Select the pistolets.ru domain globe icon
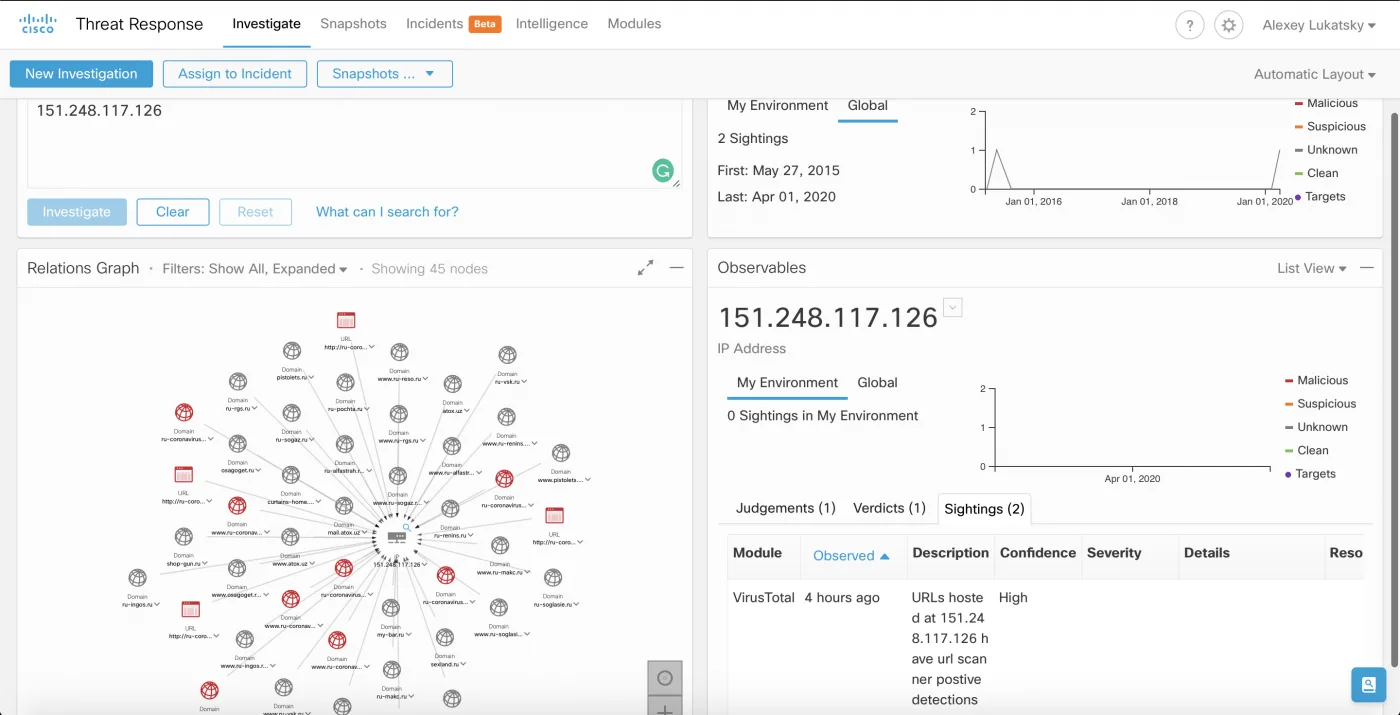This screenshot has width=1400, height=715. (291, 351)
